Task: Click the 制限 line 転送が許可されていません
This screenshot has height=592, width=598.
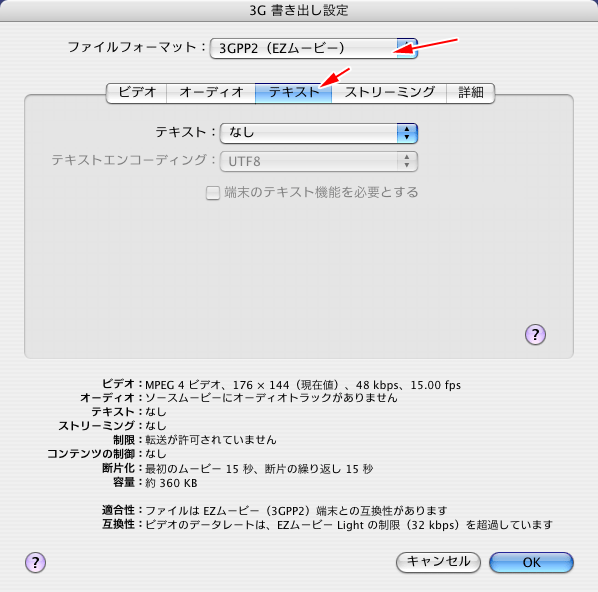Action: tap(195, 440)
